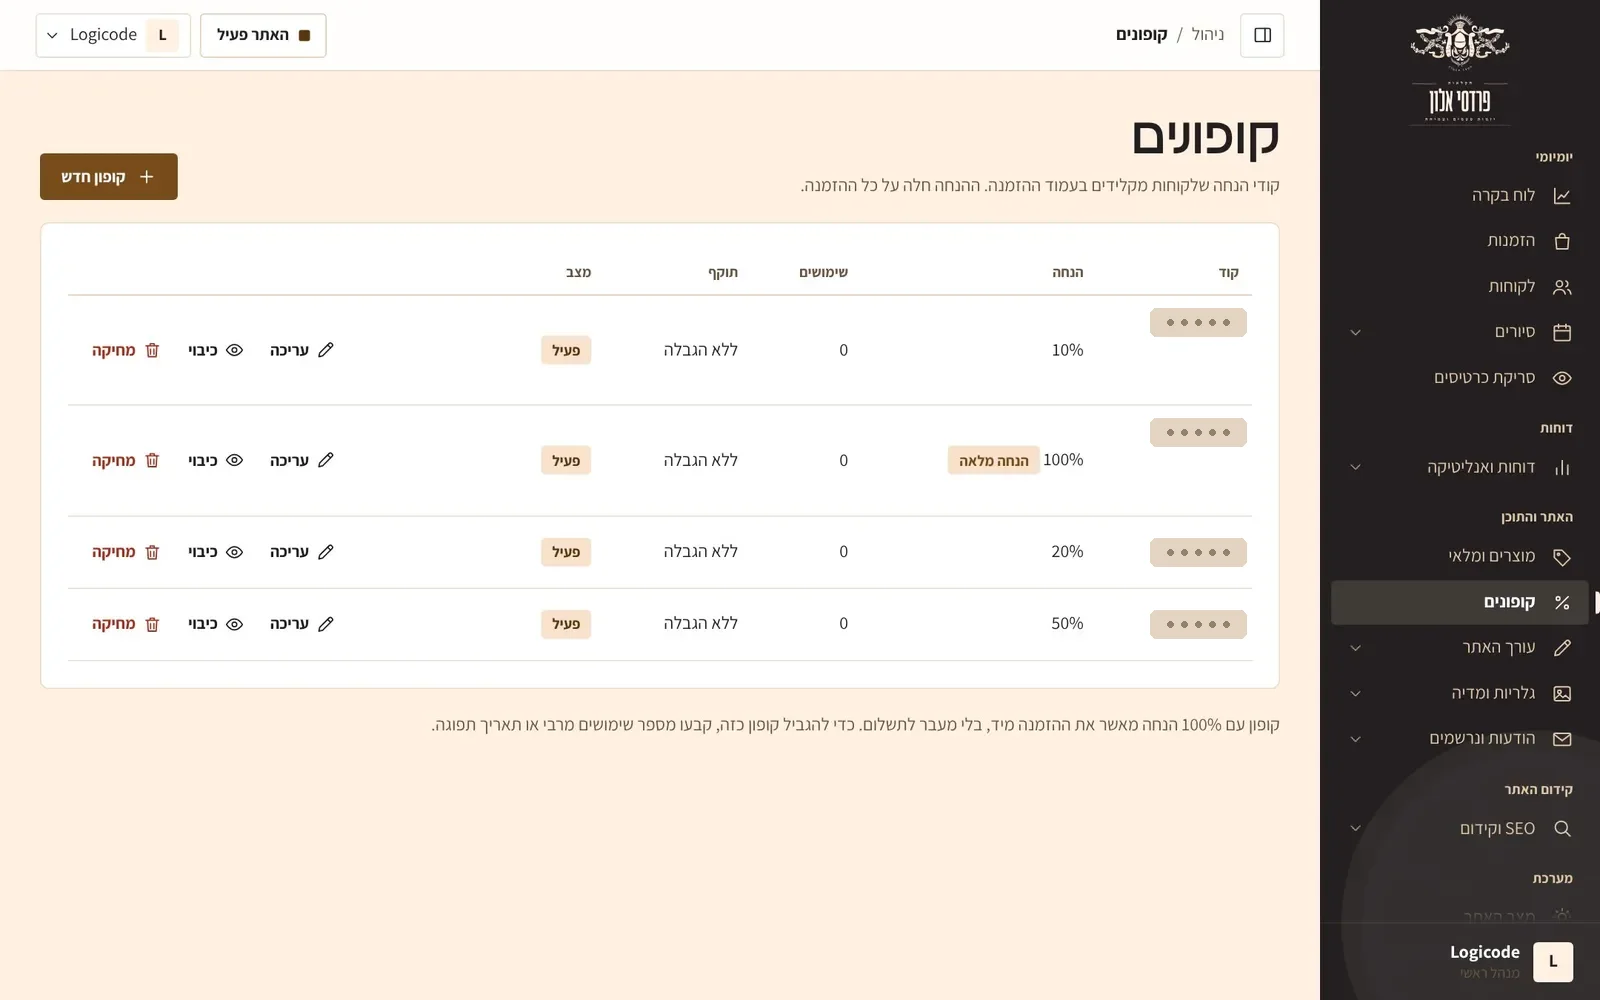The image size is (1600, 1000).
Task: Disable the 100% coupon via כיבוי
Action: [216, 460]
